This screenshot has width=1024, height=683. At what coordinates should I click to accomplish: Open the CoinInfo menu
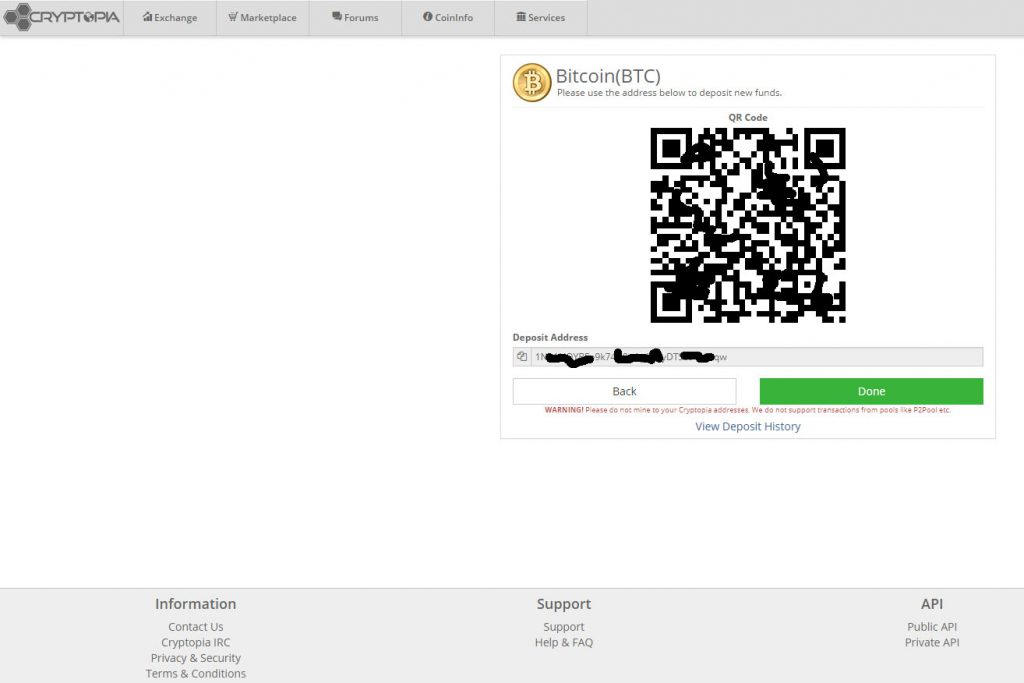[448, 18]
